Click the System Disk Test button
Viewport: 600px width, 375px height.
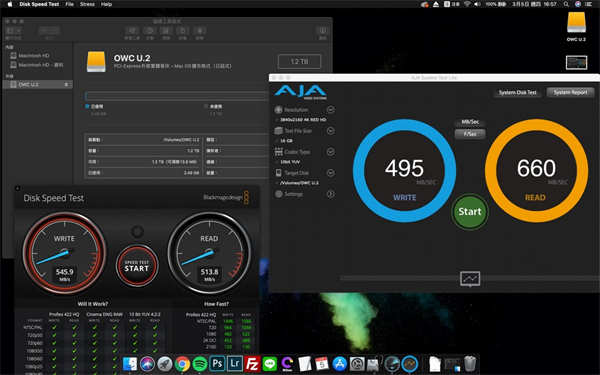point(517,92)
